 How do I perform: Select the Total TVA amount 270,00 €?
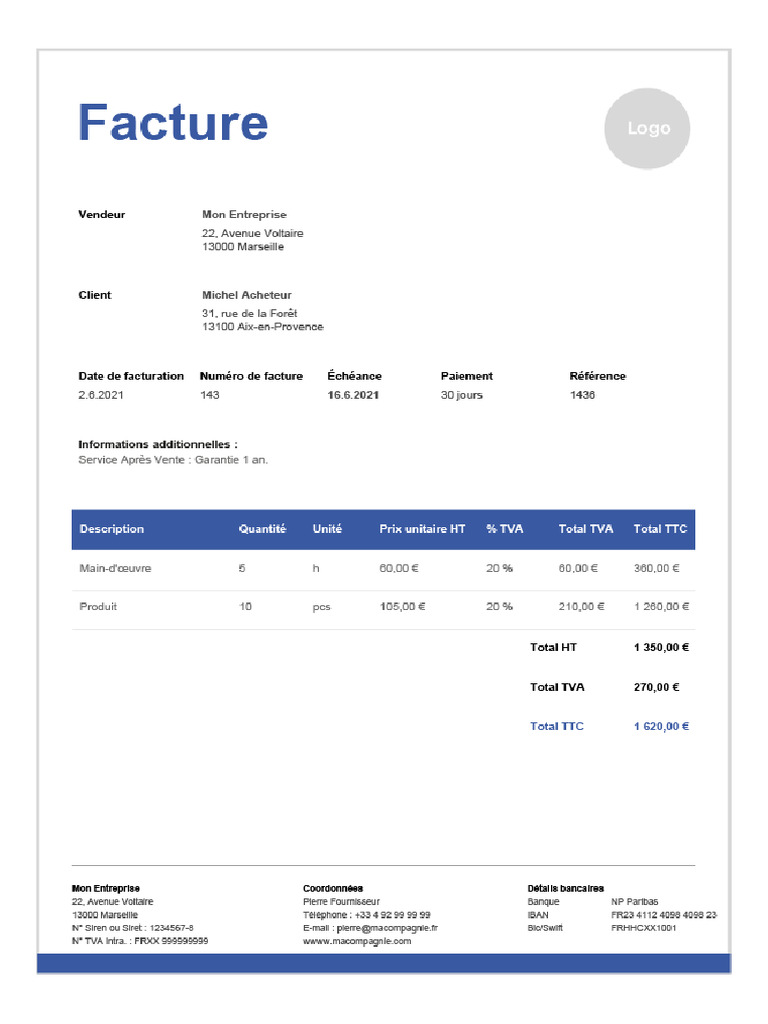[656, 687]
